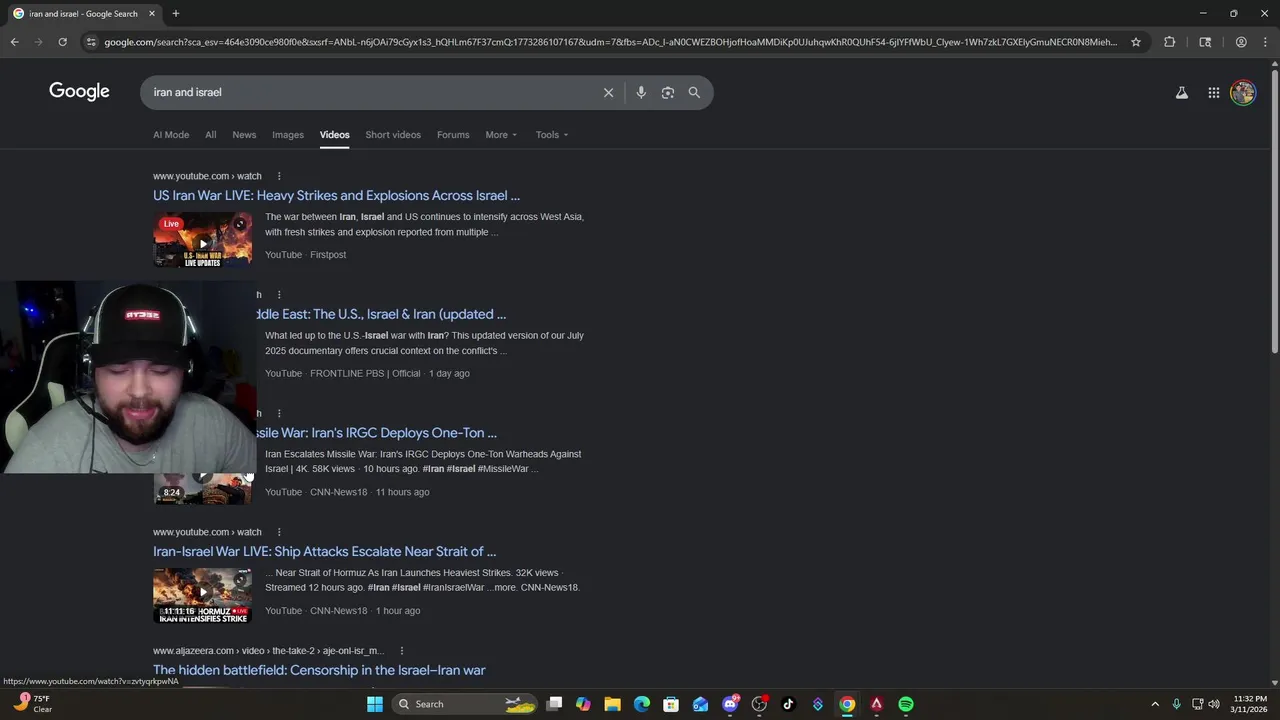Play the 8:24 CNN-News18 video thumbnail
Screen dimensions: 1280x720
pyautogui.click(x=202, y=489)
